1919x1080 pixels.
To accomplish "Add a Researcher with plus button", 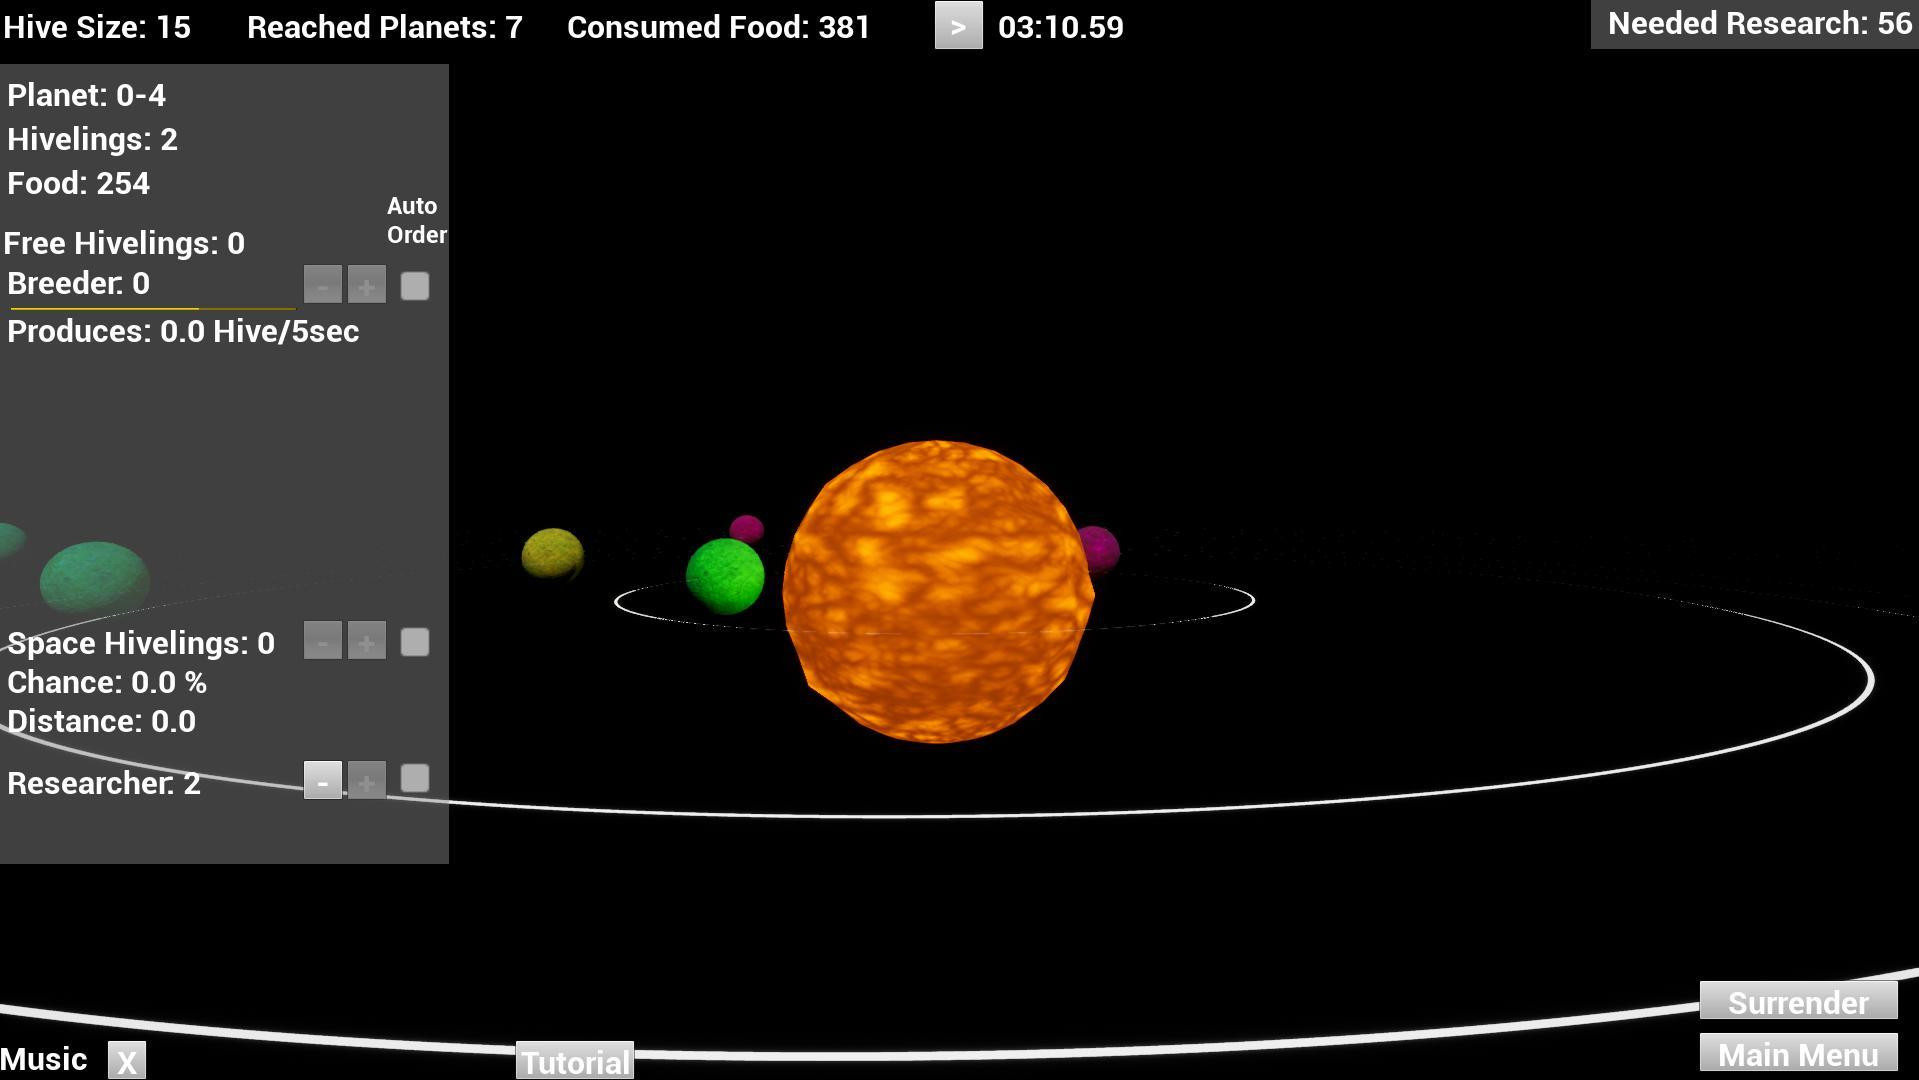I will [366, 780].
